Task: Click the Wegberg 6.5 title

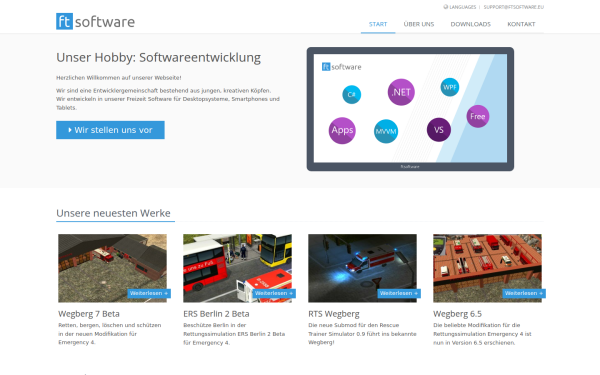Action: pos(457,314)
